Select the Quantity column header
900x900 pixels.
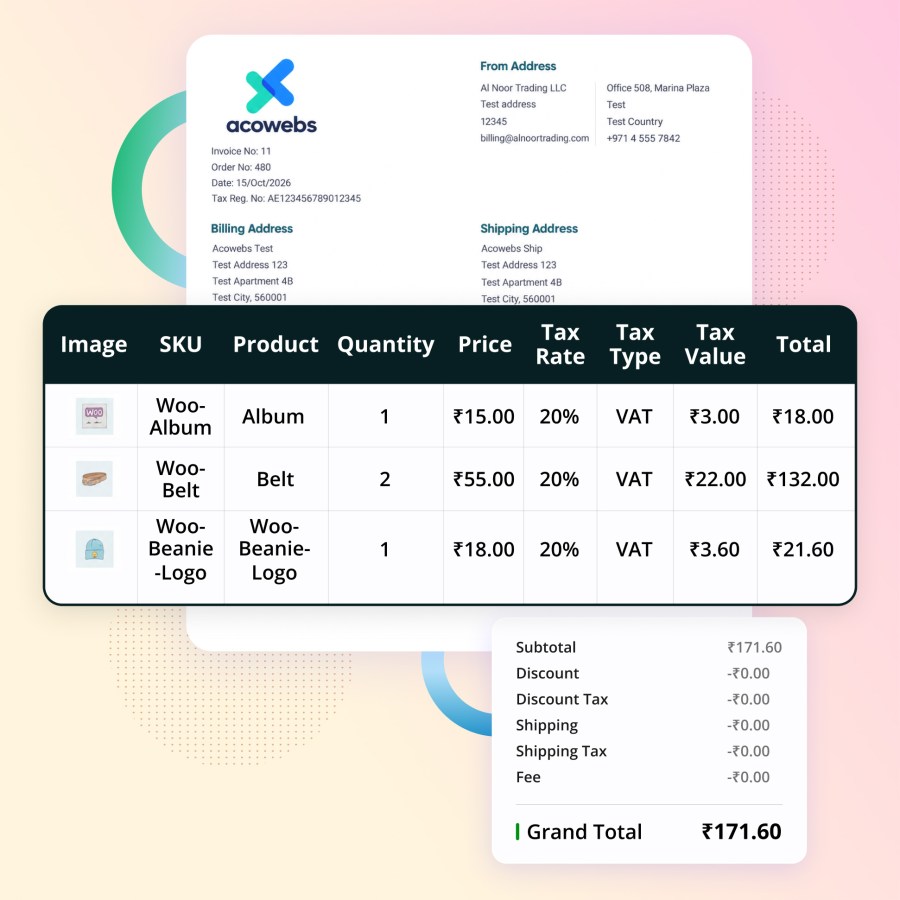pyautogui.click(x=386, y=344)
